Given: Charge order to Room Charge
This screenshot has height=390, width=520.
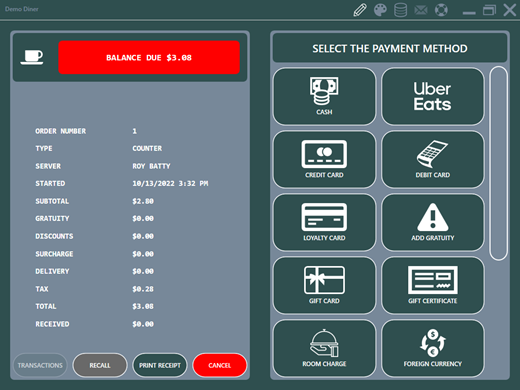Looking at the screenshot, I should pyautogui.click(x=324, y=349).
